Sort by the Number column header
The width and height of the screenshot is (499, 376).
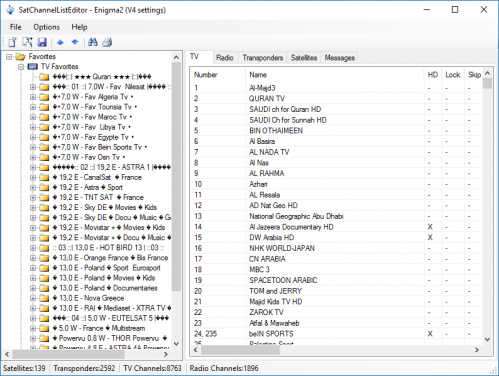coord(218,75)
